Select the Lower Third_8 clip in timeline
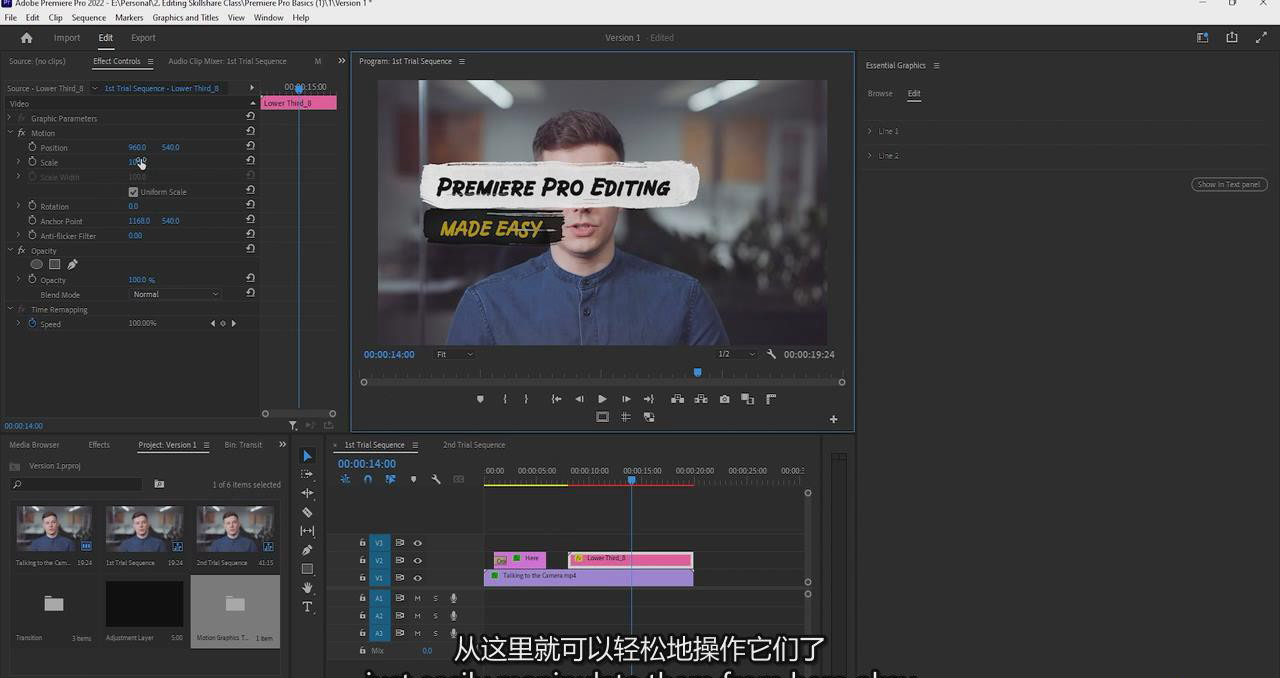 click(x=630, y=559)
